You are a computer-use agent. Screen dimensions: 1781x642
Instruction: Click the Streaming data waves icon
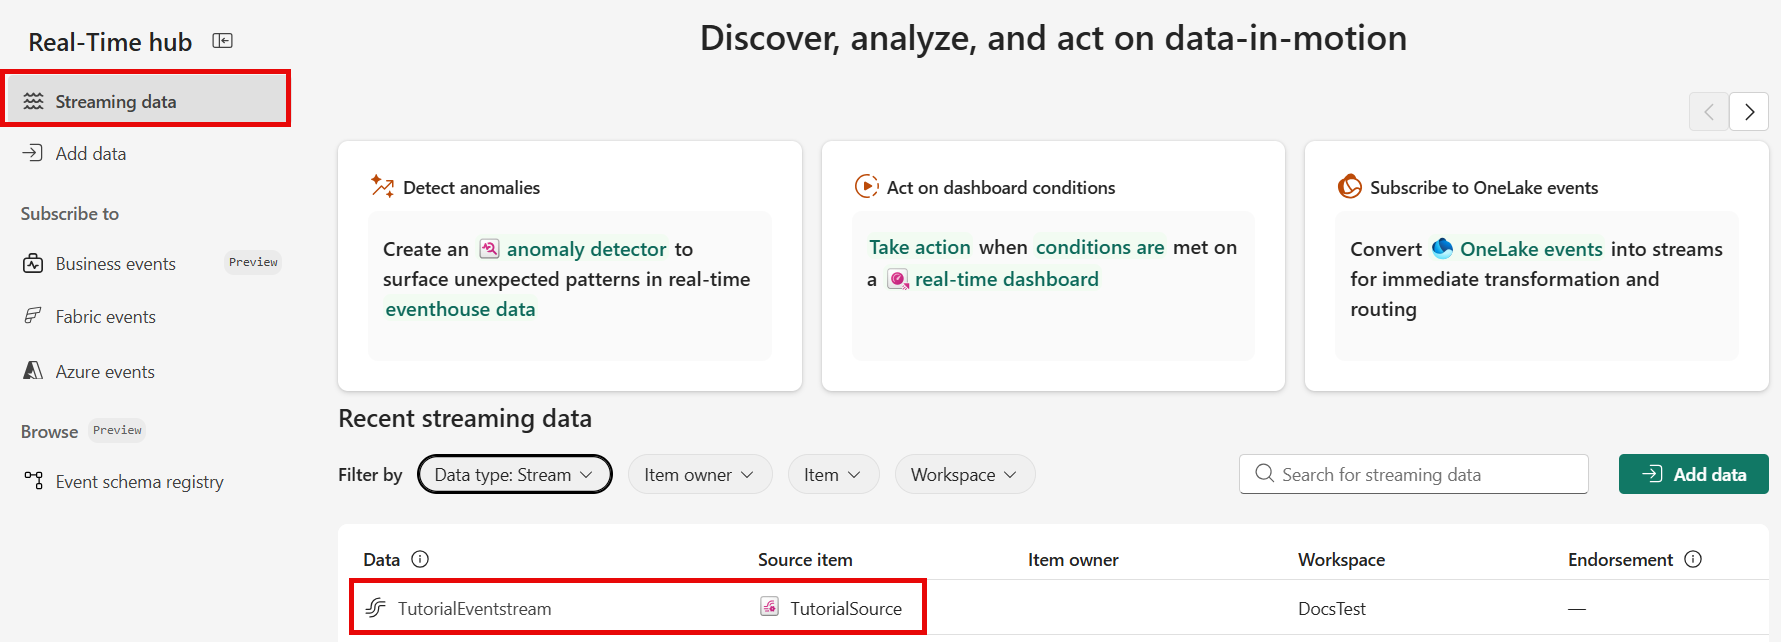(34, 101)
